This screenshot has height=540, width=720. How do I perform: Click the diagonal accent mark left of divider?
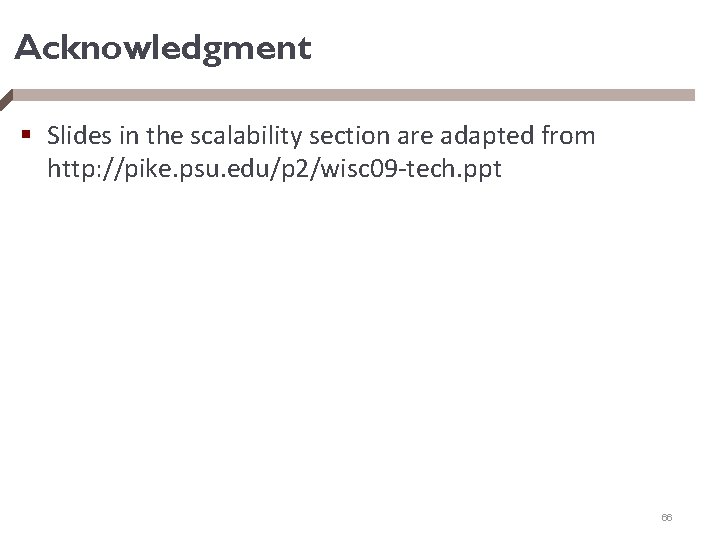tap(6, 98)
